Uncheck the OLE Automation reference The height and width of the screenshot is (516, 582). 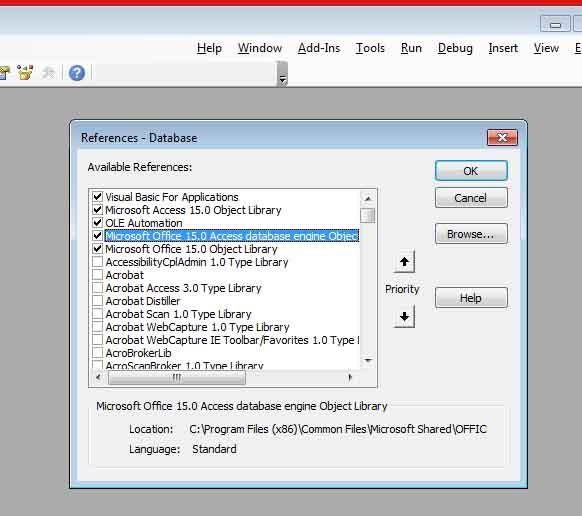click(98, 222)
